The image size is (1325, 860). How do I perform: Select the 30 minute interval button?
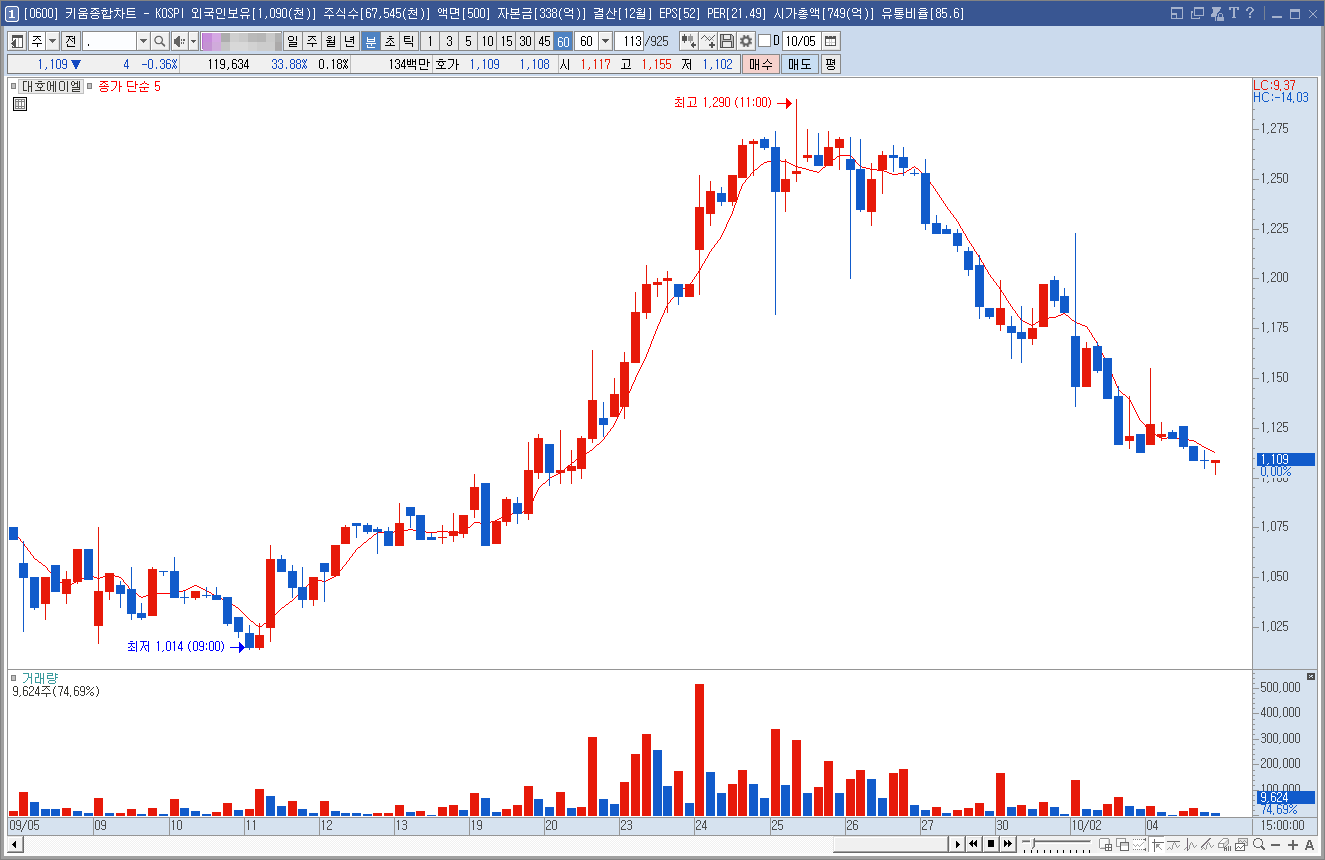(x=525, y=41)
